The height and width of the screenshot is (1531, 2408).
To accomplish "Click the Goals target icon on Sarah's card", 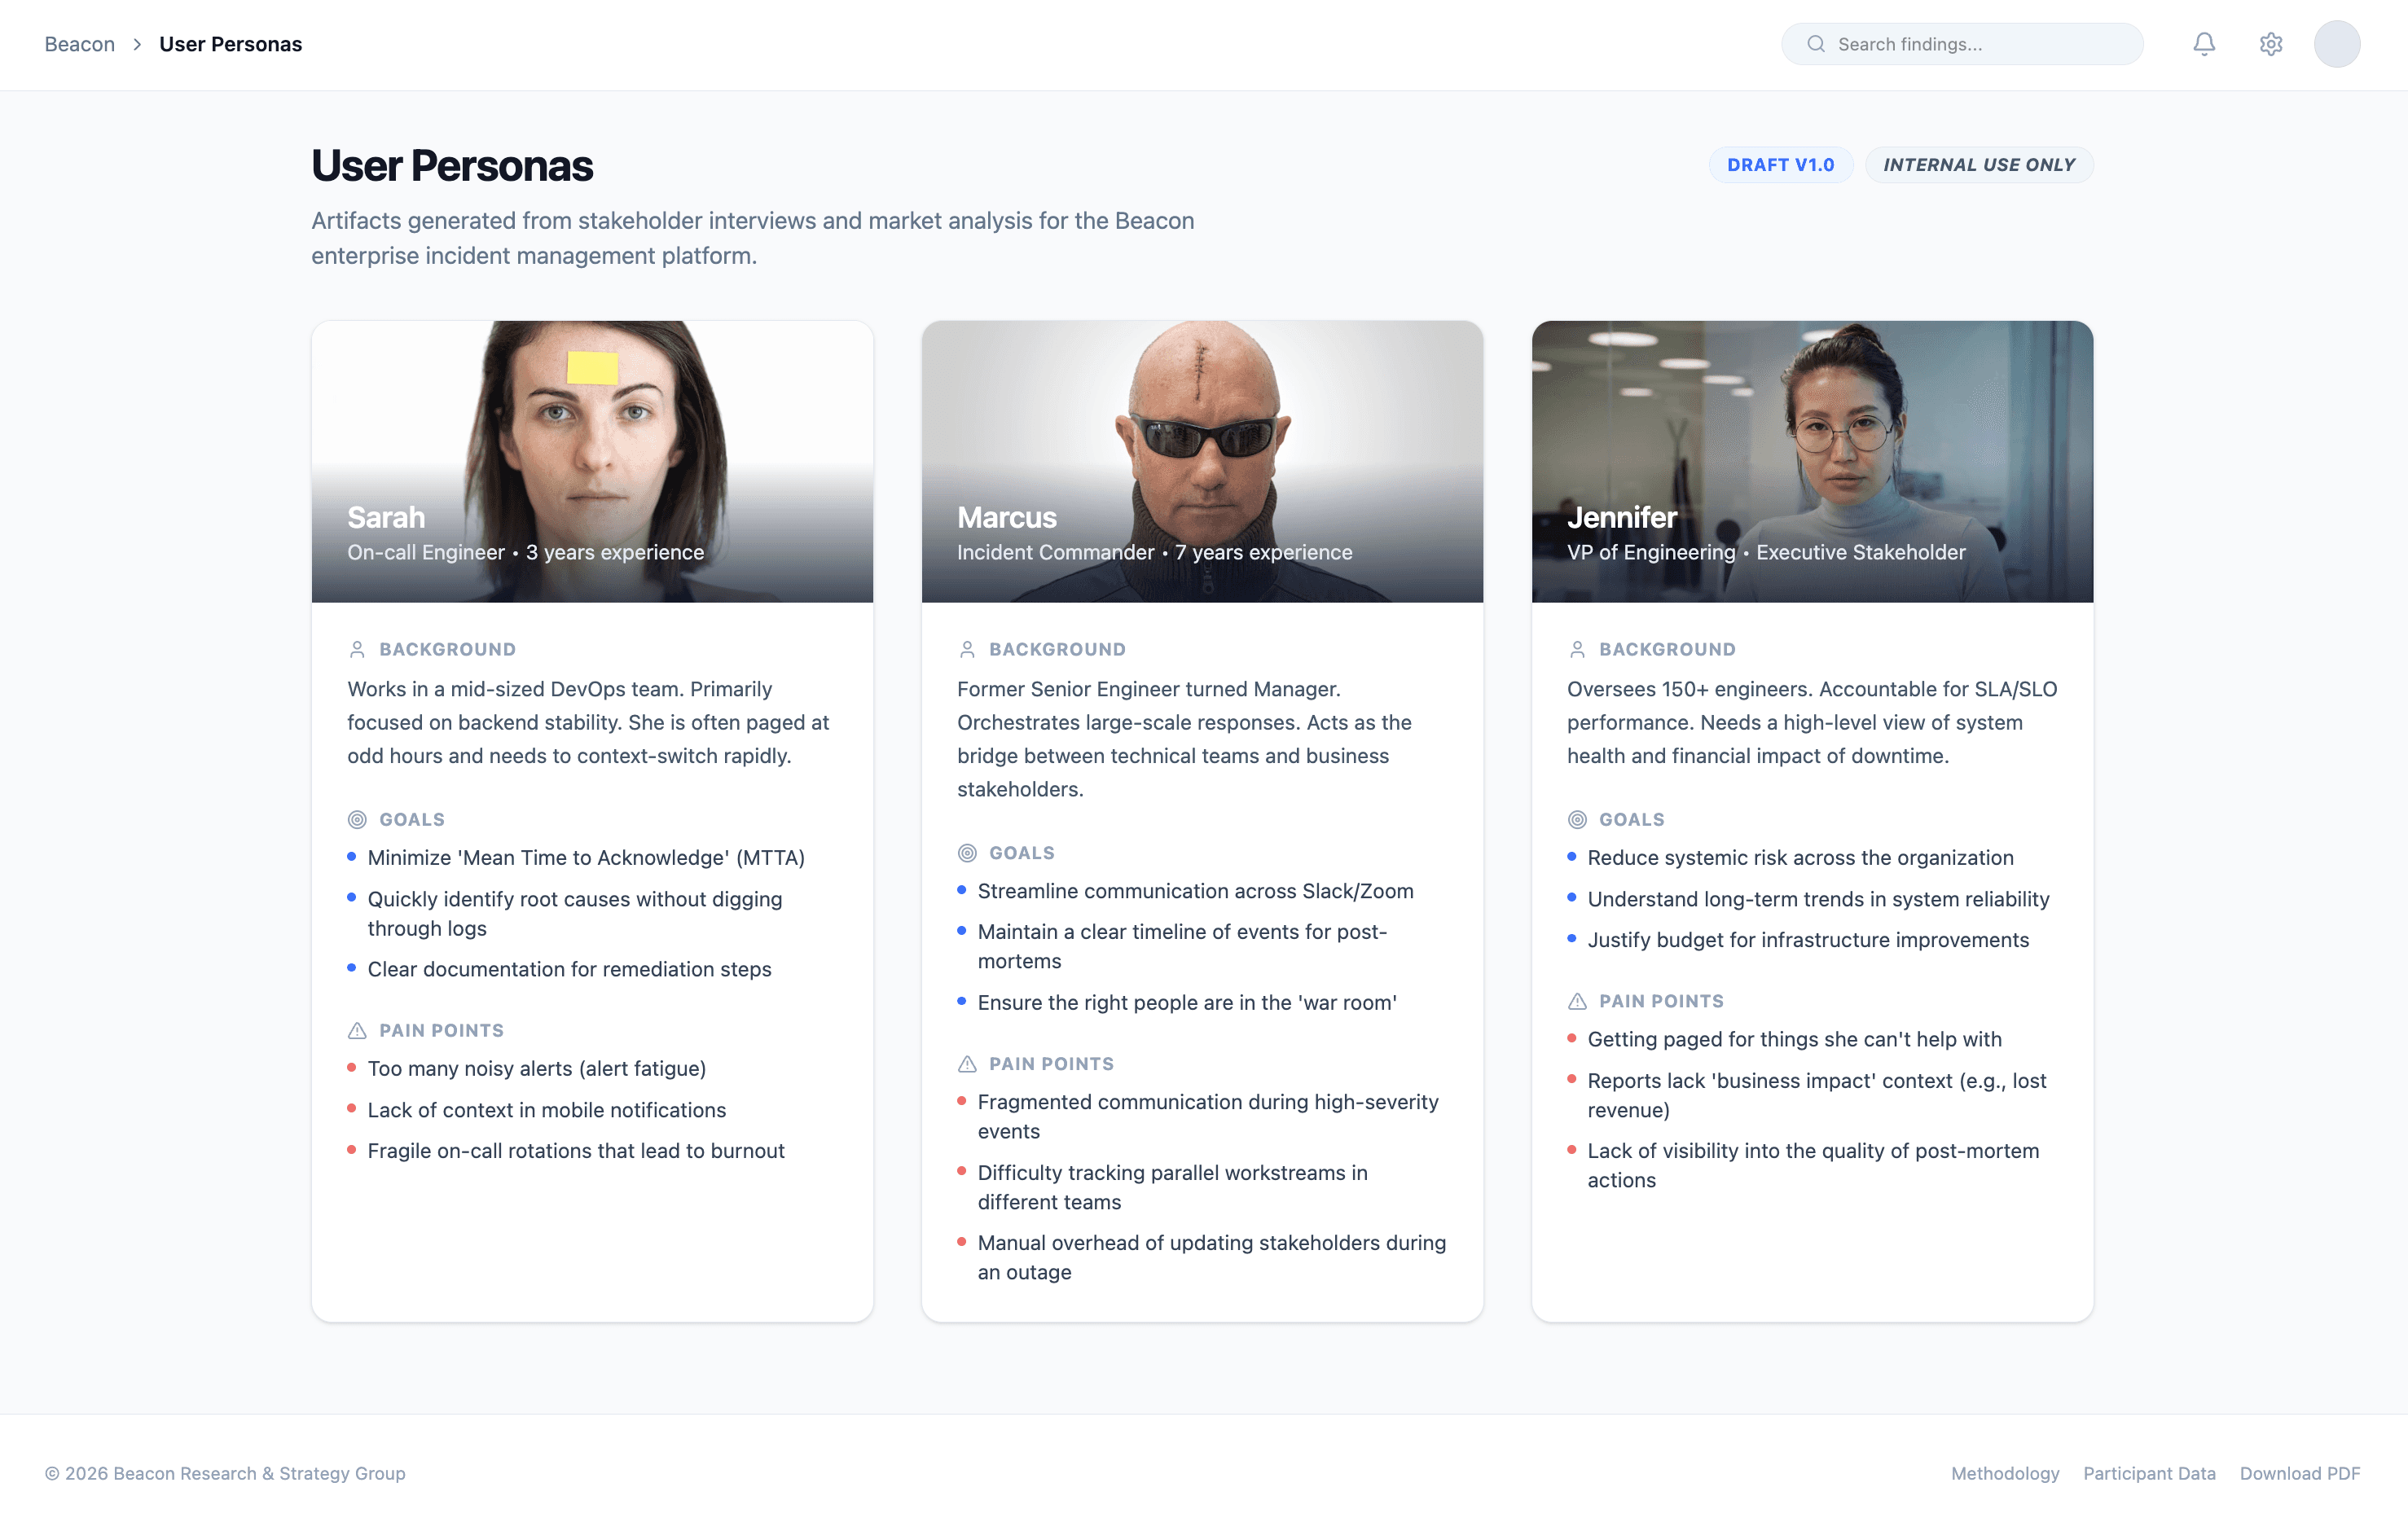I will tap(355, 819).
